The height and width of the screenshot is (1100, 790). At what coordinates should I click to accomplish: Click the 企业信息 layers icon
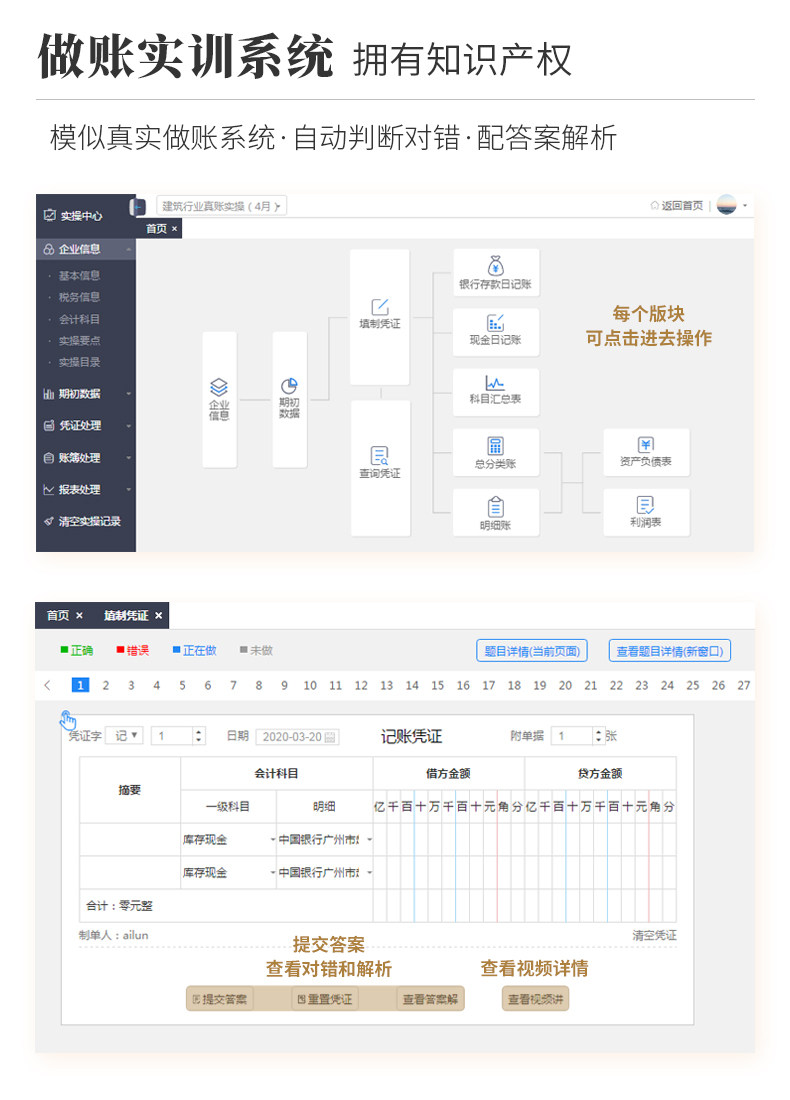tap(219, 387)
